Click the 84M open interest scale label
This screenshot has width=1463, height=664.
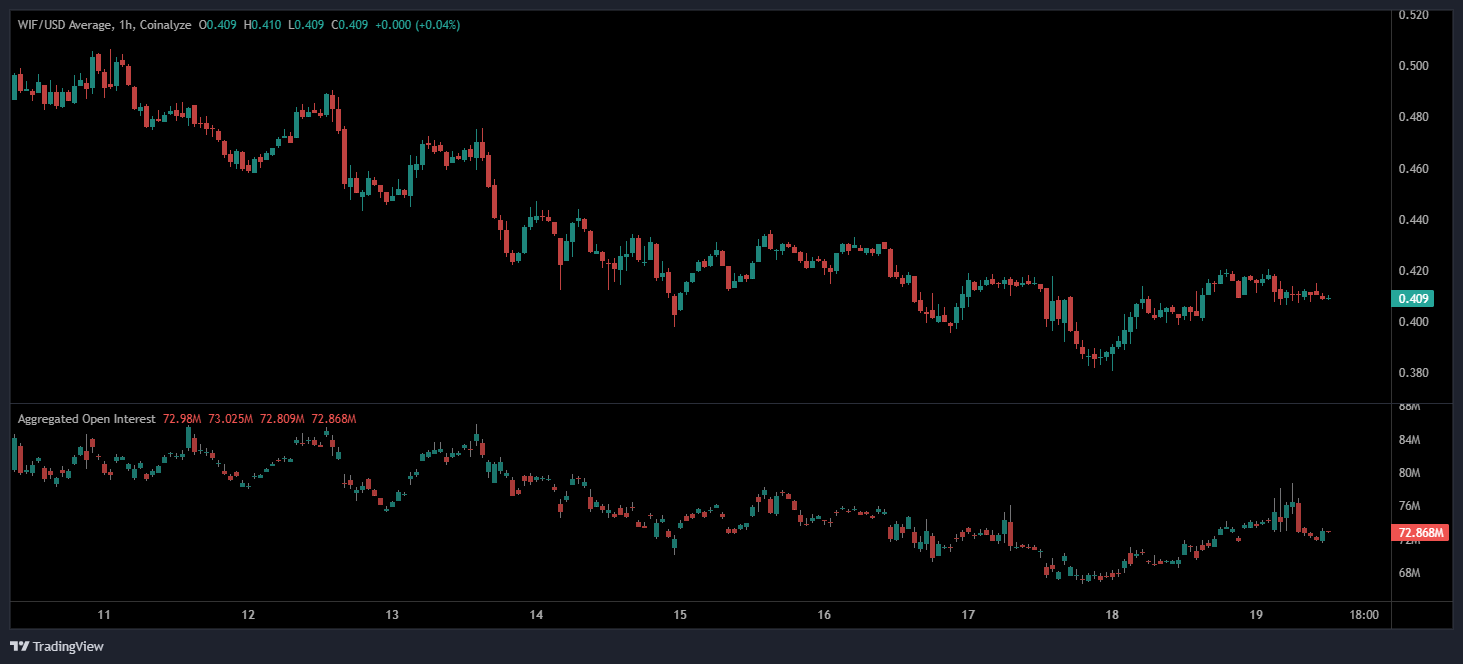(1409, 440)
